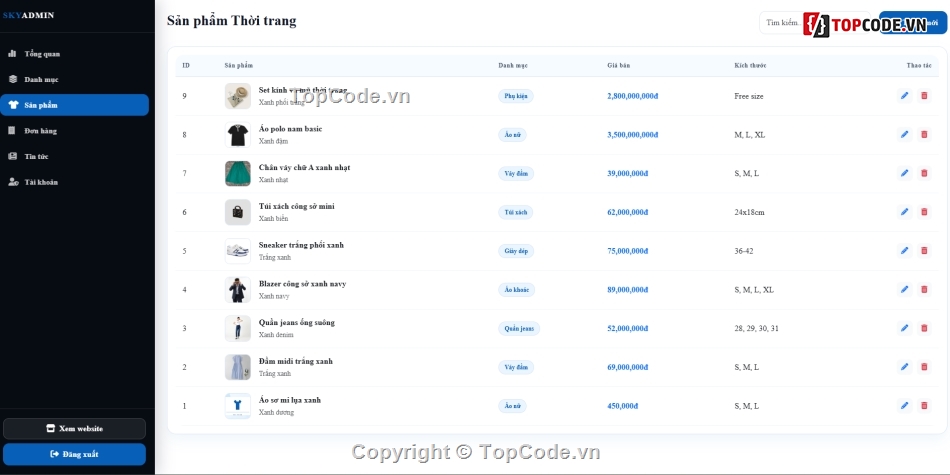950x475 pixels.
Task: Click the Đăng xuất logout button
Action: pos(75,454)
